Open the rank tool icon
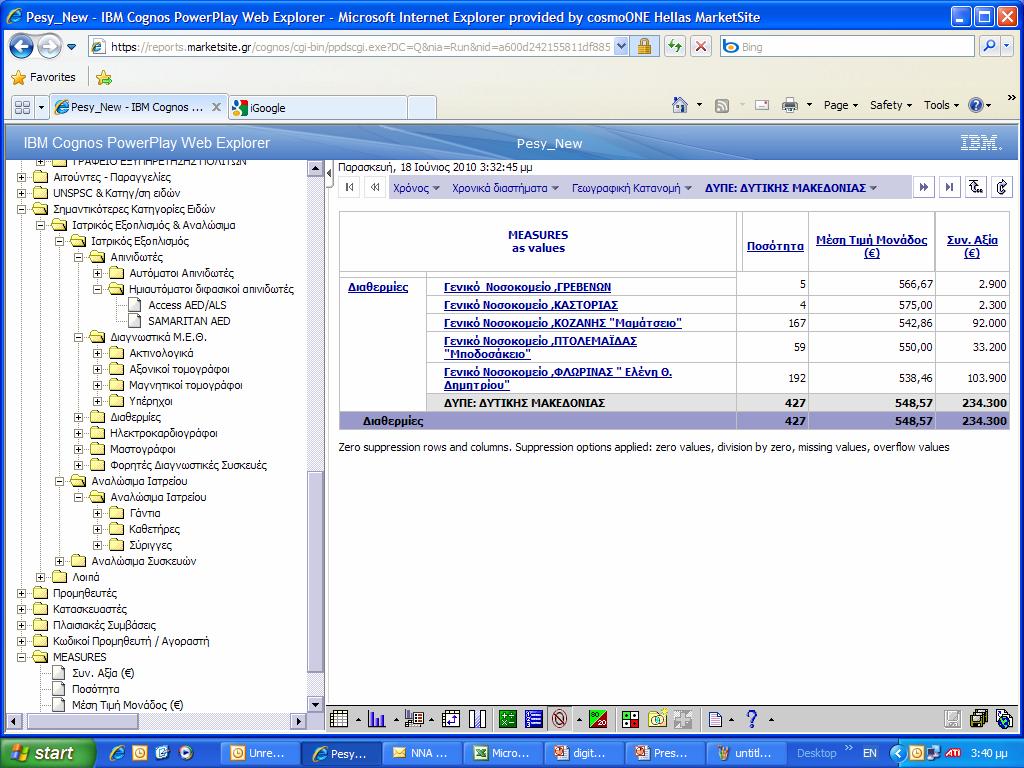Viewport: 1024px width, 768px height. [x=534, y=719]
